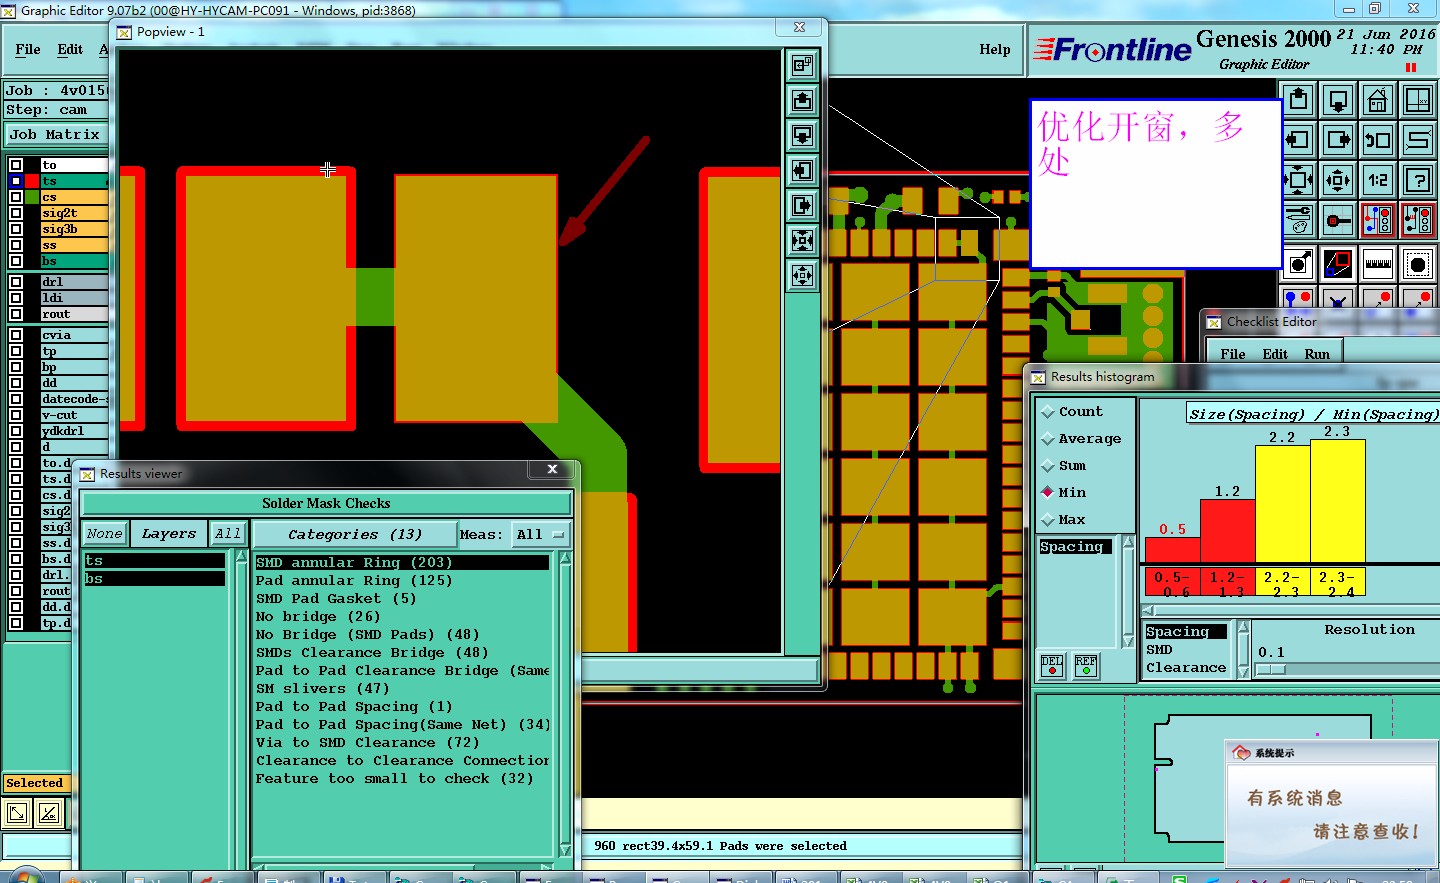Toggle checkbox for layer 'cs'
The width and height of the screenshot is (1440, 883).
tap(16, 197)
